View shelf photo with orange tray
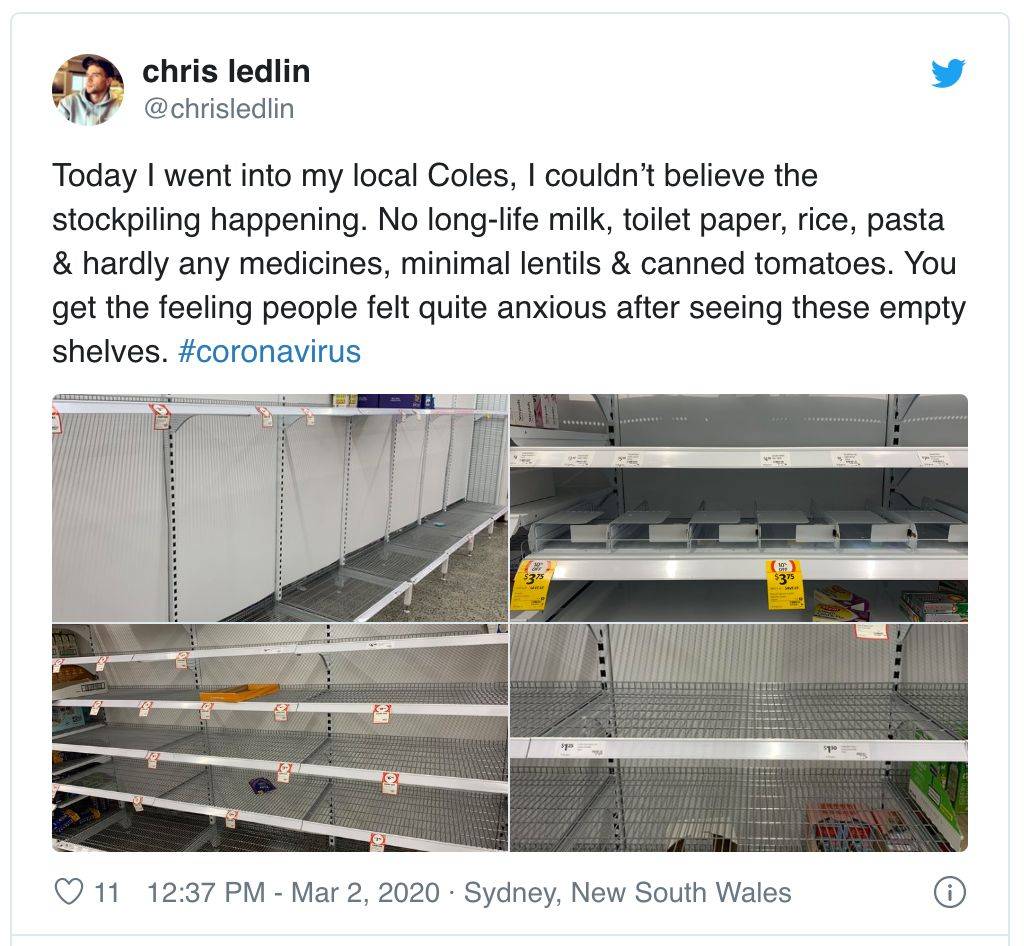The height and width of the screenshot is (946, 1024). coord(280,738)
